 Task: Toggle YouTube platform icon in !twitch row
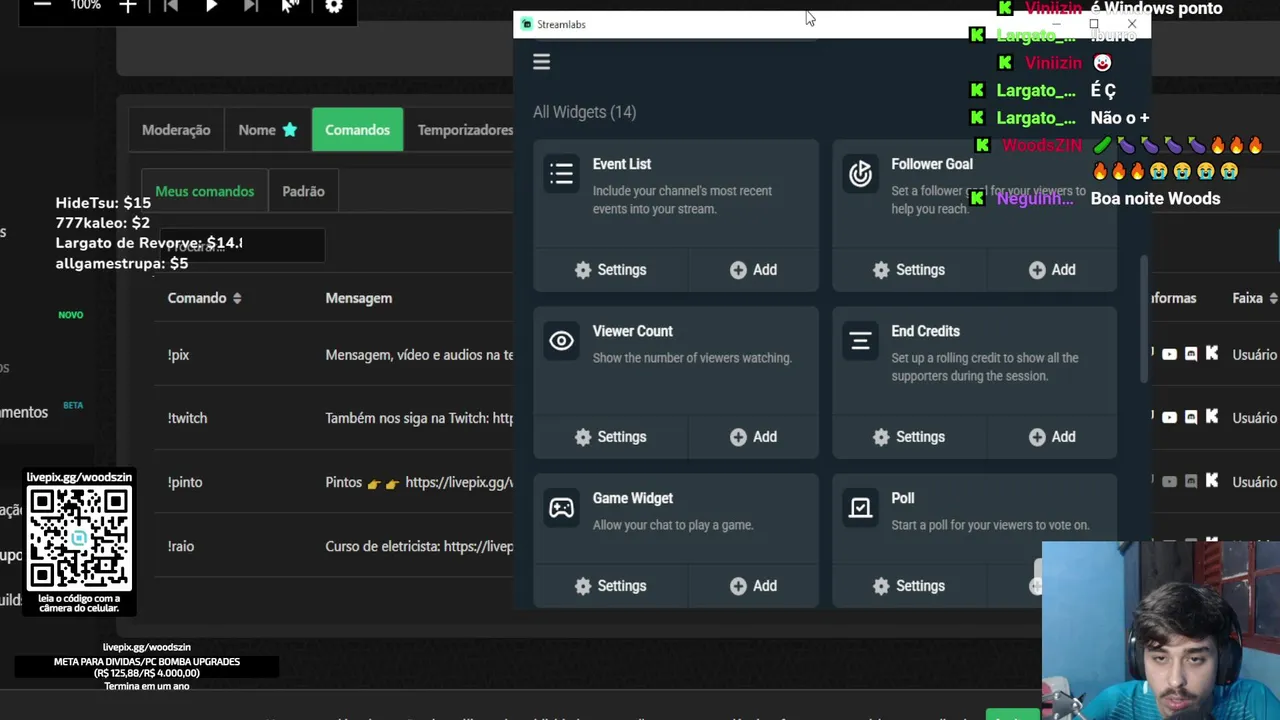pyautogui.click(x=1169, y=417)
